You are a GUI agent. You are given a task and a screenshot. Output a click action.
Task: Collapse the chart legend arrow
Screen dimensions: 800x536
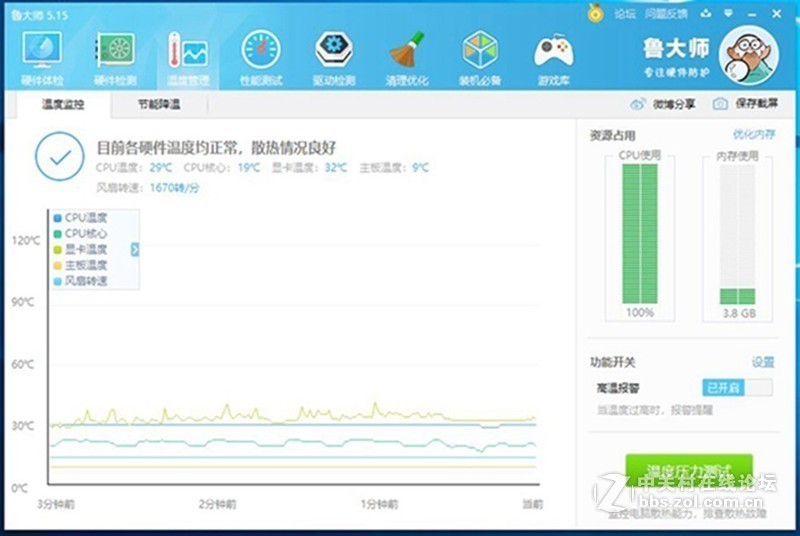tap(135, 249)
